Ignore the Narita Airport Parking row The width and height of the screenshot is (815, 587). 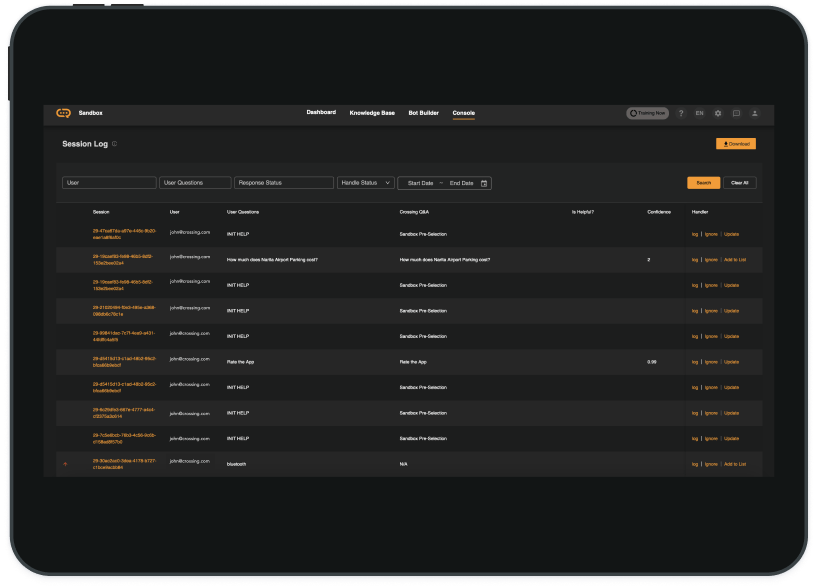(x=711, y=260)
